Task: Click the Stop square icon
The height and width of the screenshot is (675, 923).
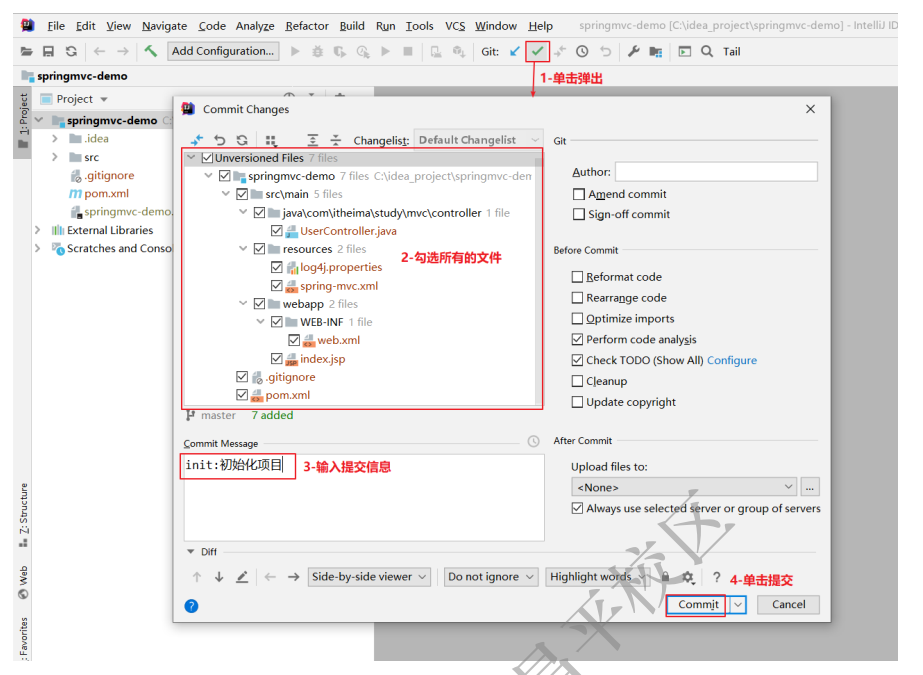Action: click(407, 52)
